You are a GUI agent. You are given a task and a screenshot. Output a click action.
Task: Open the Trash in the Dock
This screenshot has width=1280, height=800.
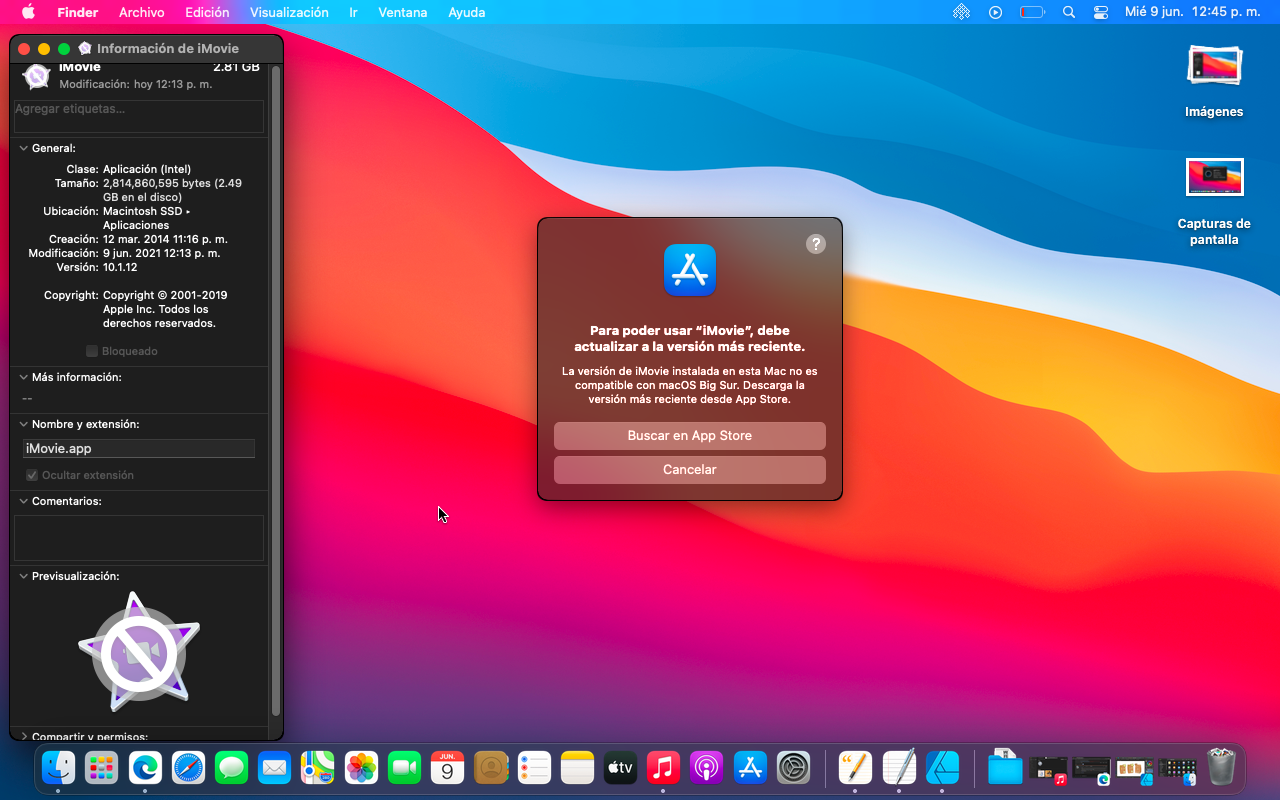click(1221, 768)
